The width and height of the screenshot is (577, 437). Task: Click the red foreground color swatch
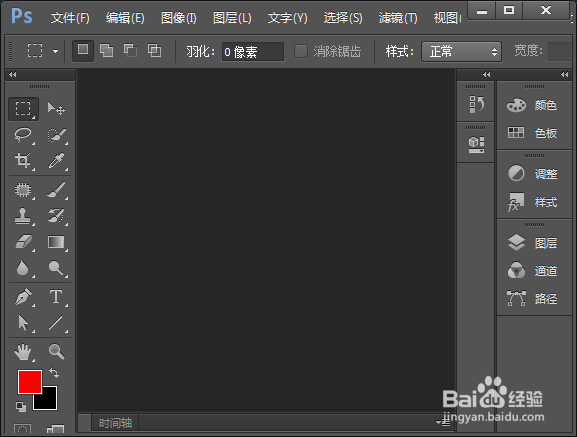30,382
